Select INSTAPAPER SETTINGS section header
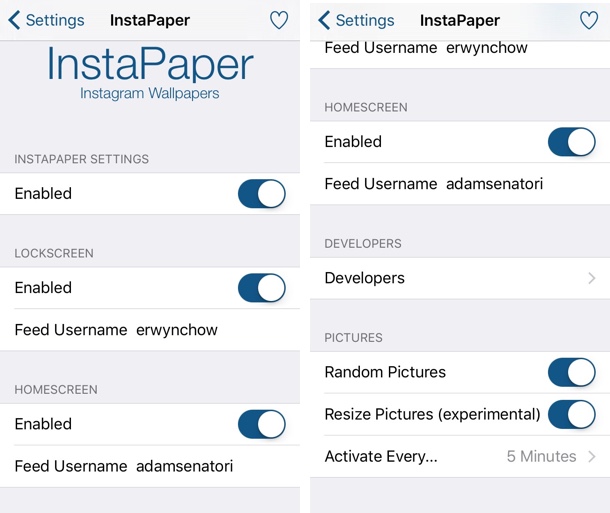Viewport: 610px width, 513px height. pos(82,159)
